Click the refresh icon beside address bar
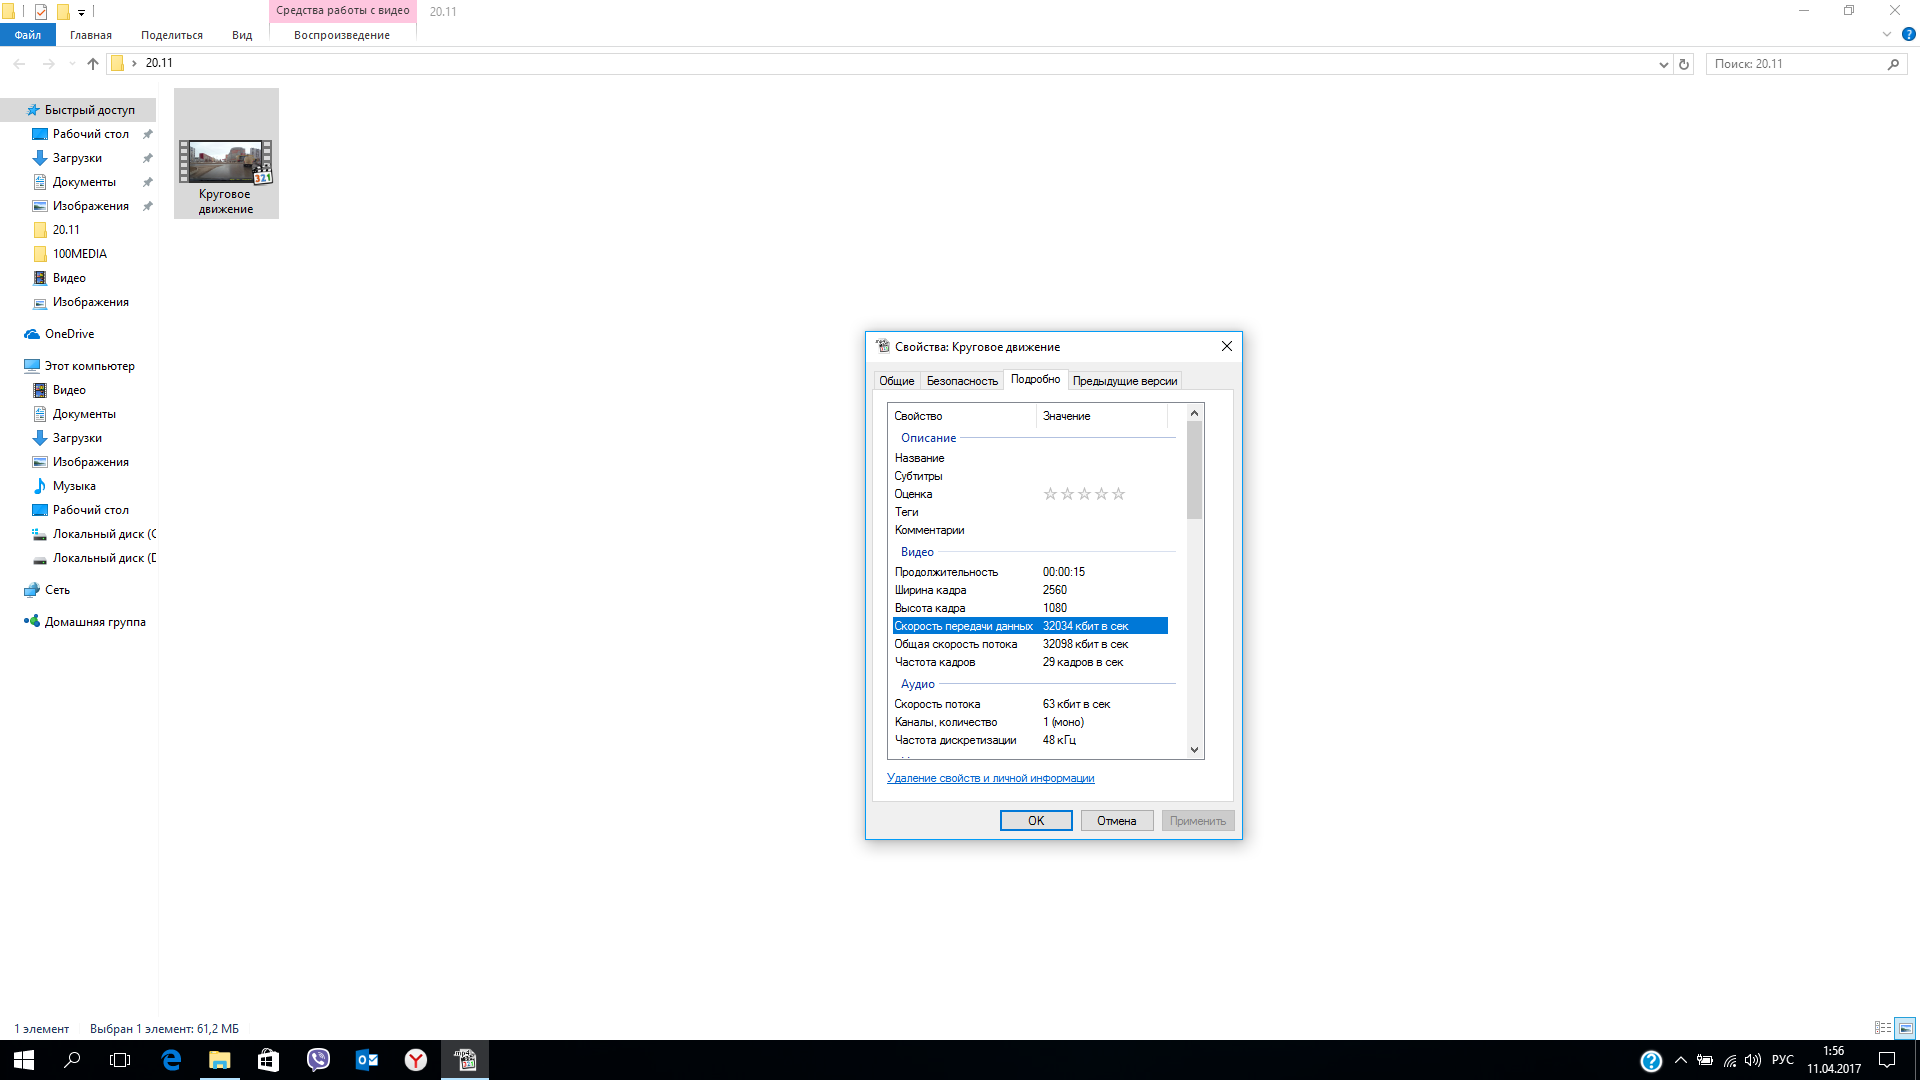This screenshot has height=1080, width=1921. pos(1684,64)
